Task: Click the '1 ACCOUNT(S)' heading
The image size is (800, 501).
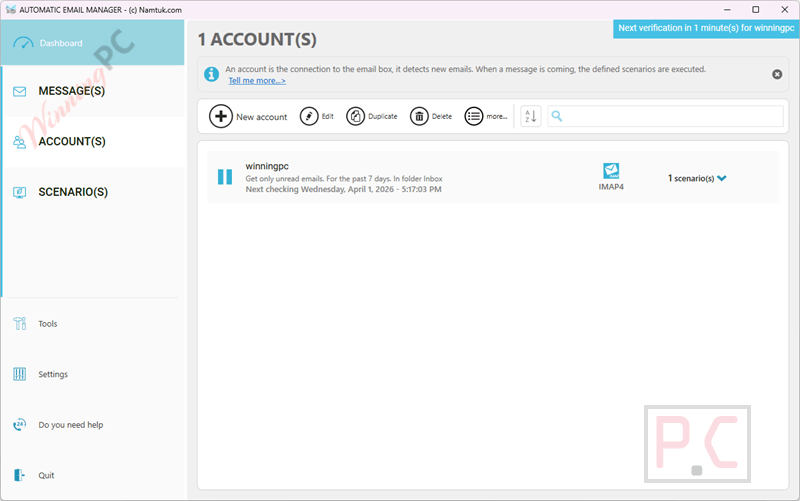Action: 257,39
